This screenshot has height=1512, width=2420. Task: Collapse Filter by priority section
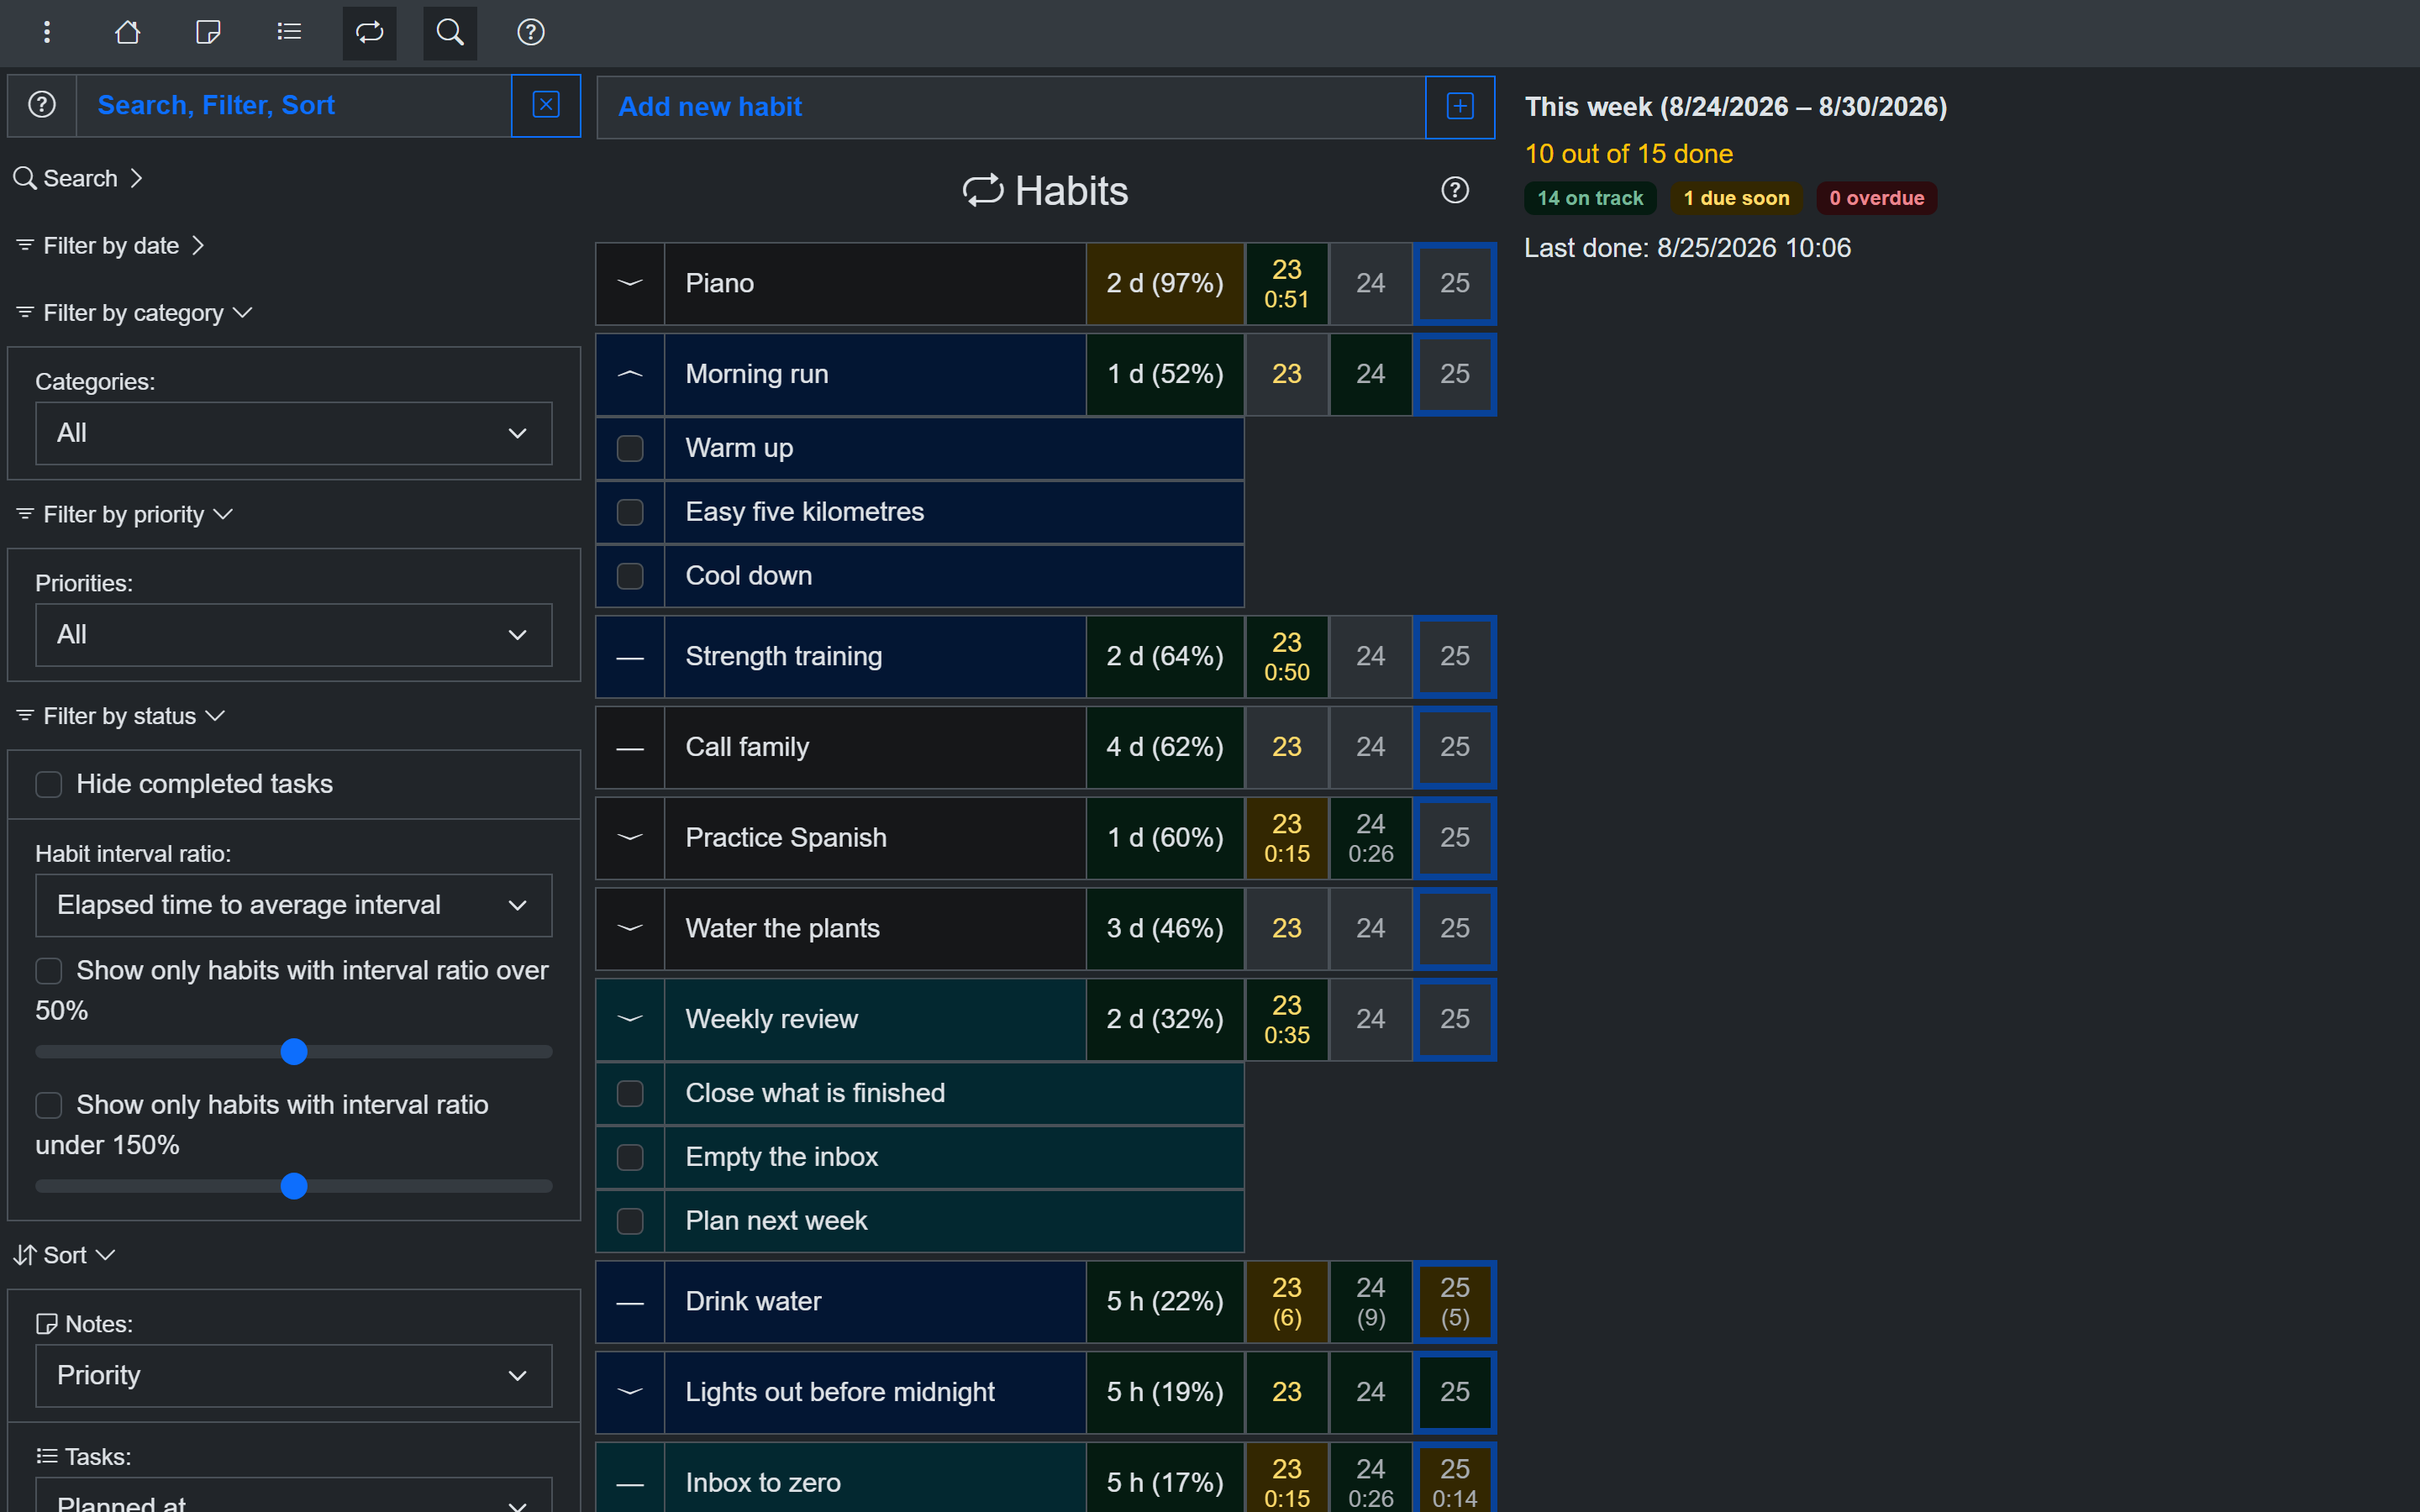pyautogui.click(x=124, y=514)
